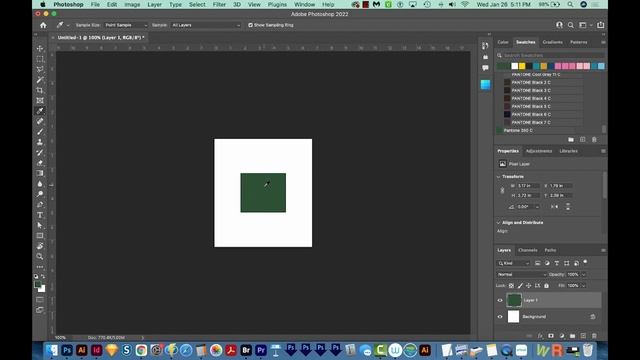Select the Gradient tool
The width and height of the screenshot is (640, 360).
pyautogui.click(x=40, y=173)
